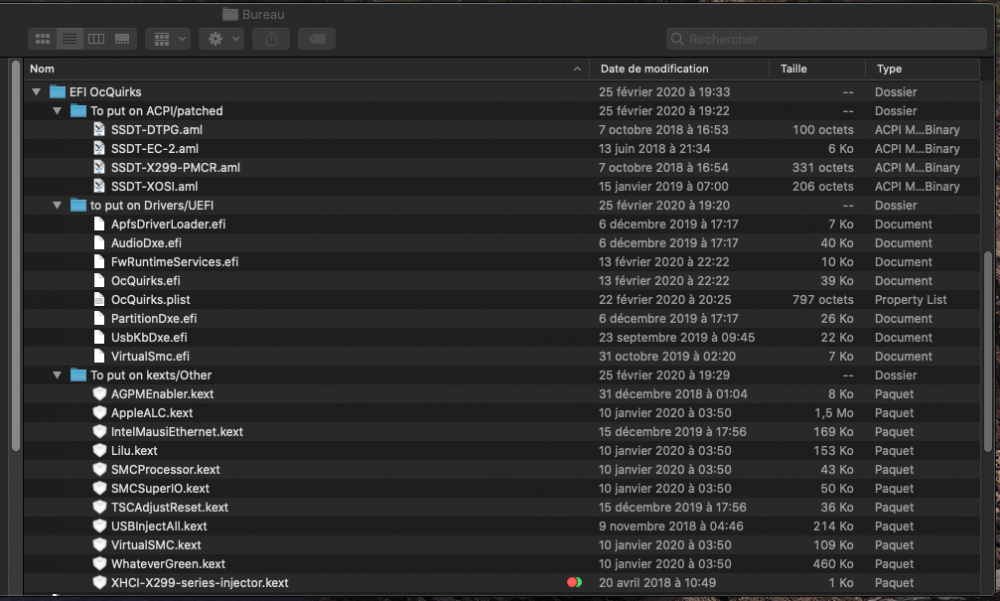This screenshot has width=1000, height=601.
Task: Sort by Taille column header
Action: click(793, 68)
